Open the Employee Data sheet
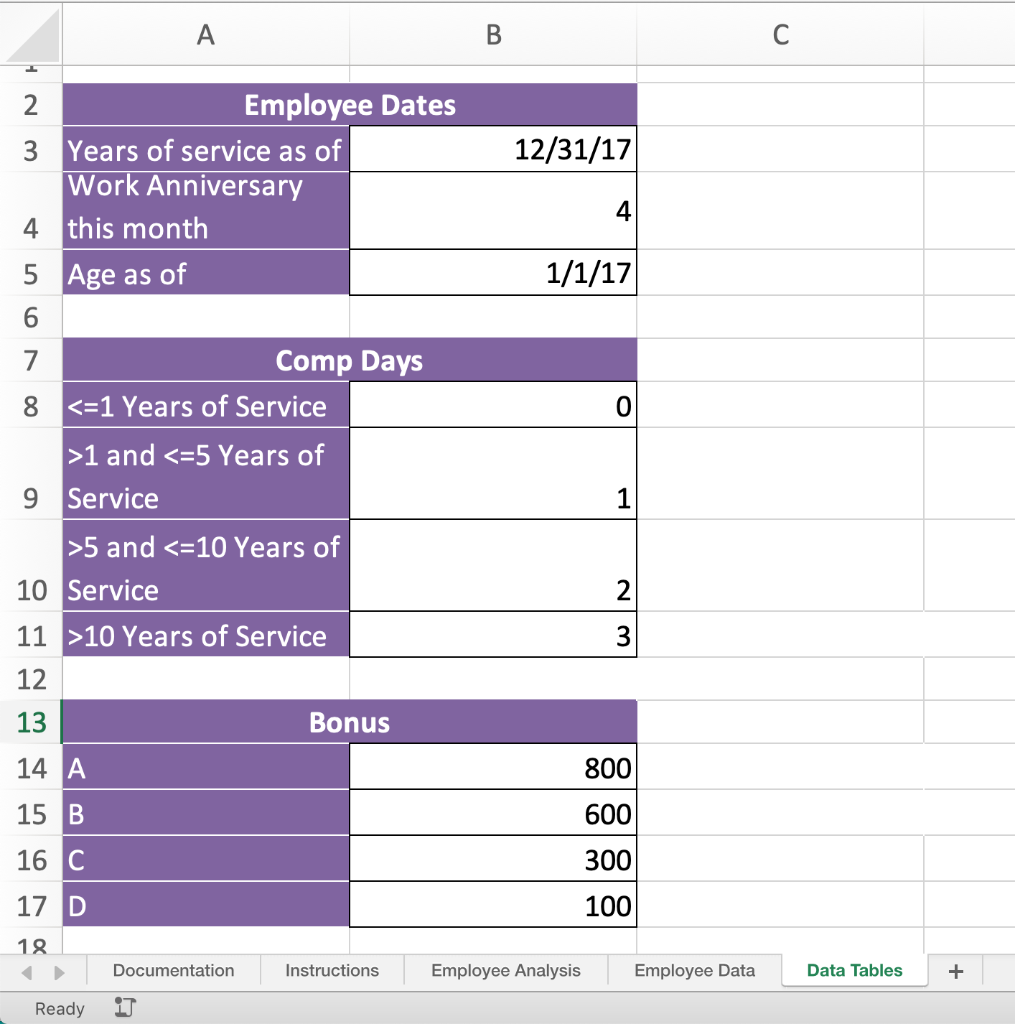Viewport: 1015px width, 1024px height. click(694, 970)
